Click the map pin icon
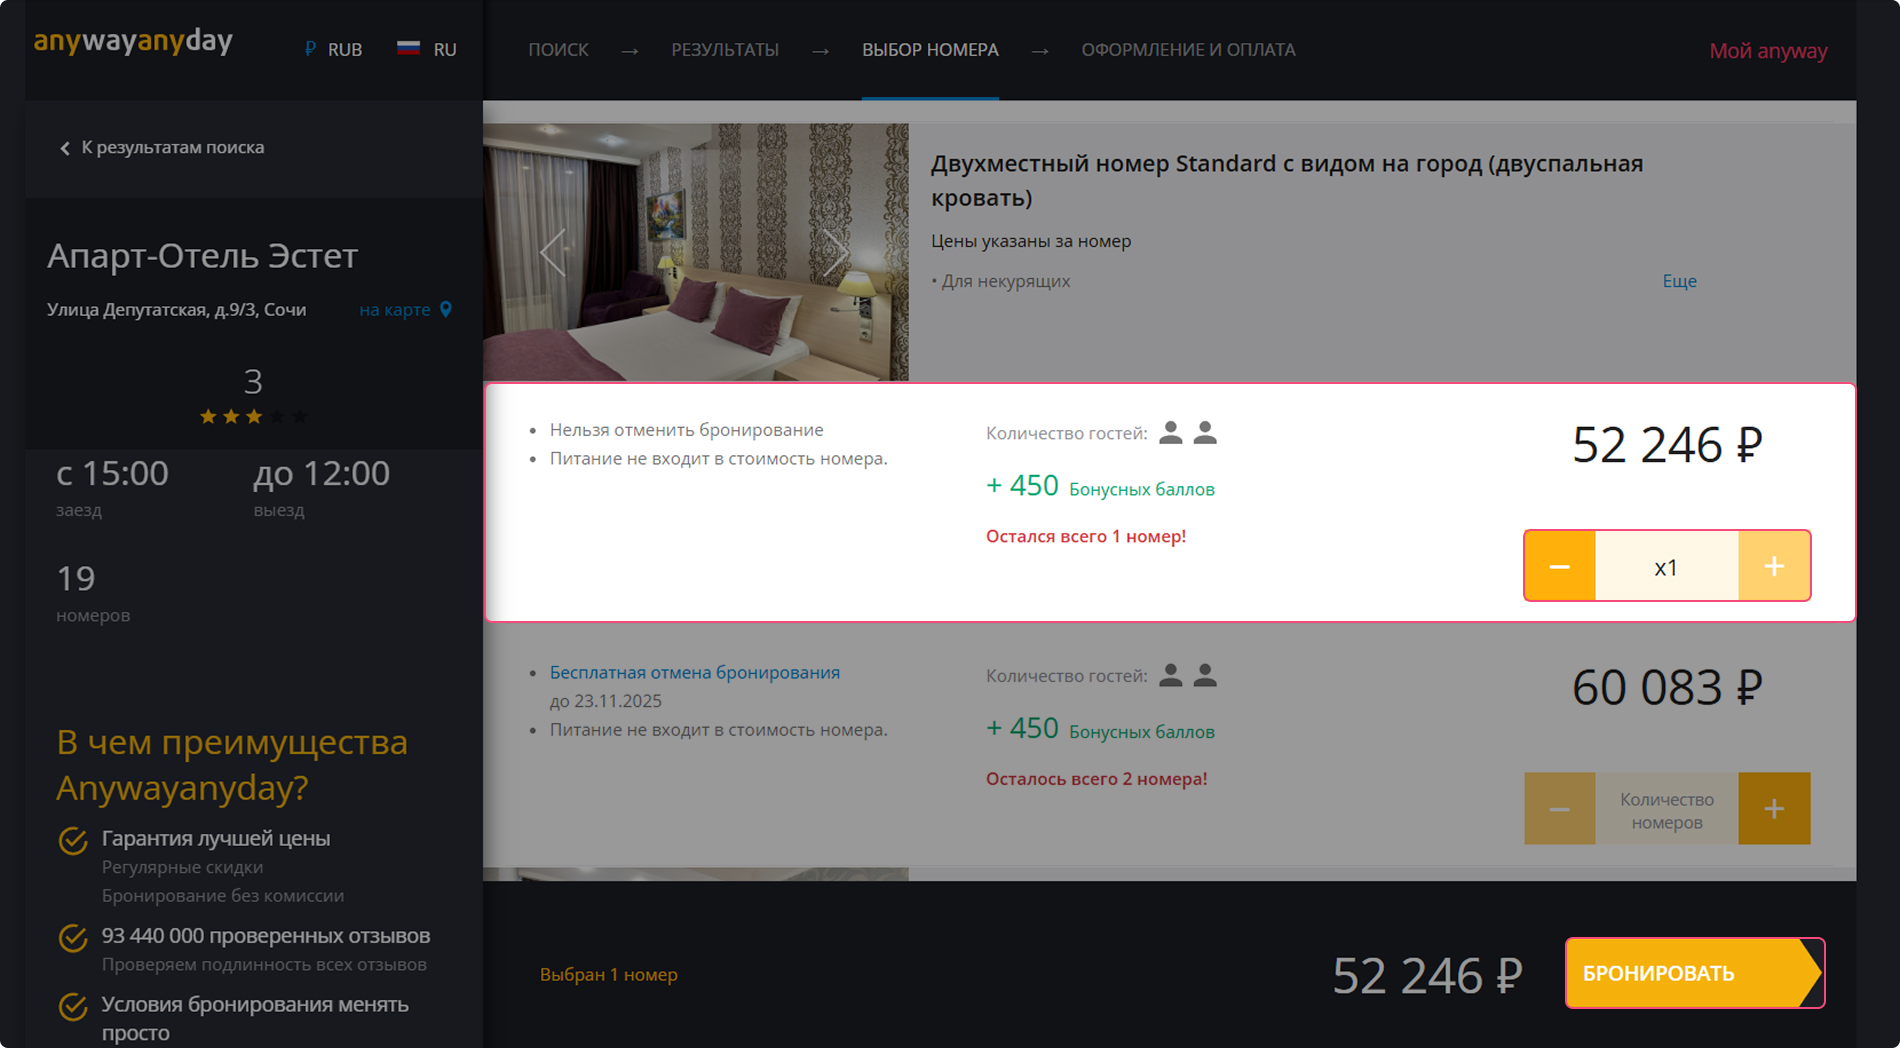The height and width of the screenshot is (1048, 1900). click(446, 310)
